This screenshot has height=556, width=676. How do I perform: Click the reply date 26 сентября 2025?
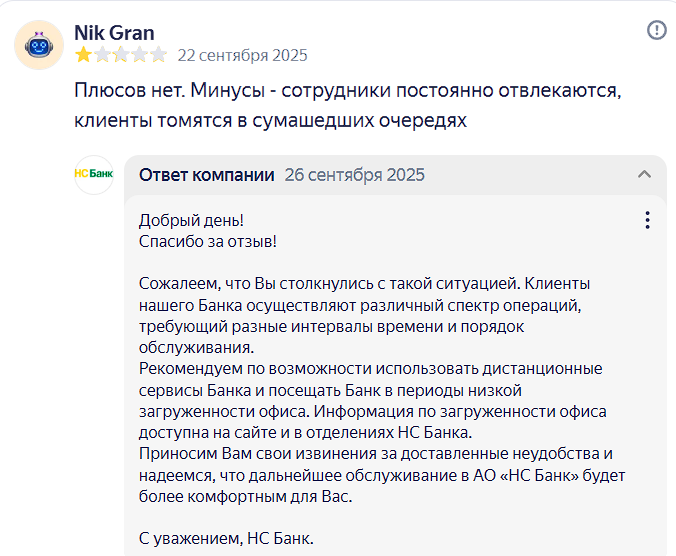pyautogui.click(x=354, y=175)
